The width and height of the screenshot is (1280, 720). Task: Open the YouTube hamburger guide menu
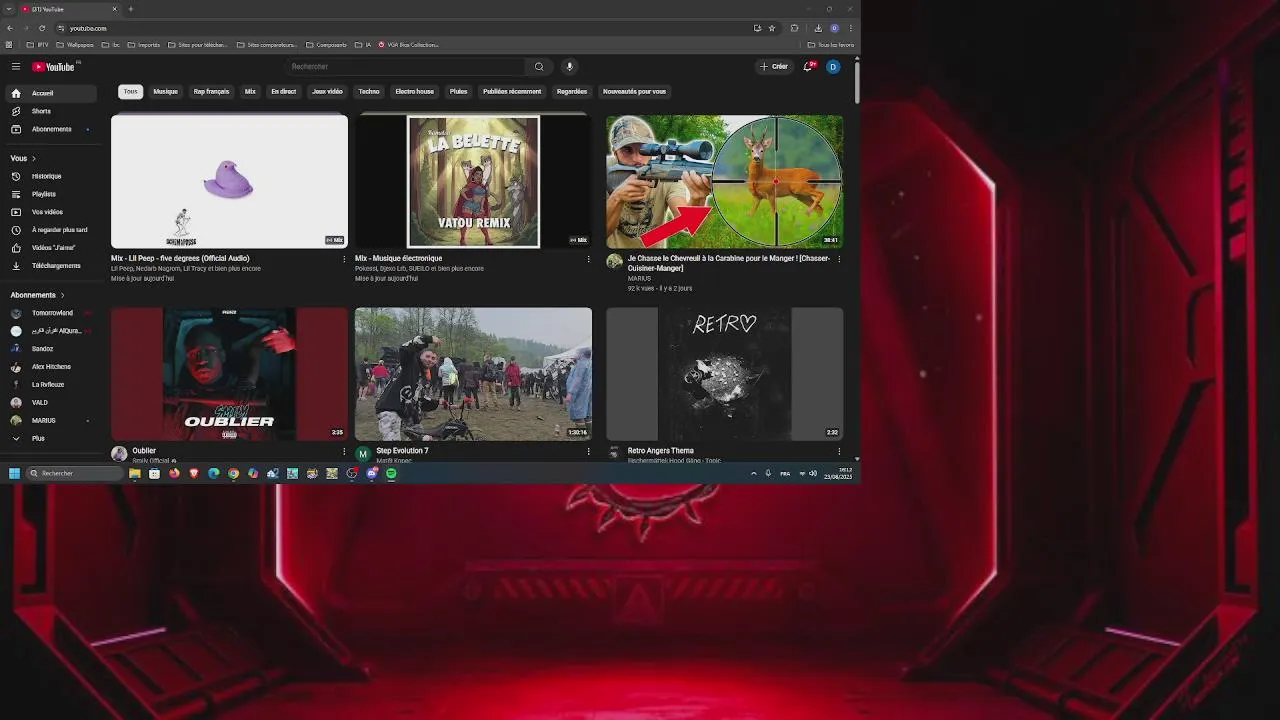pos(16,67)
